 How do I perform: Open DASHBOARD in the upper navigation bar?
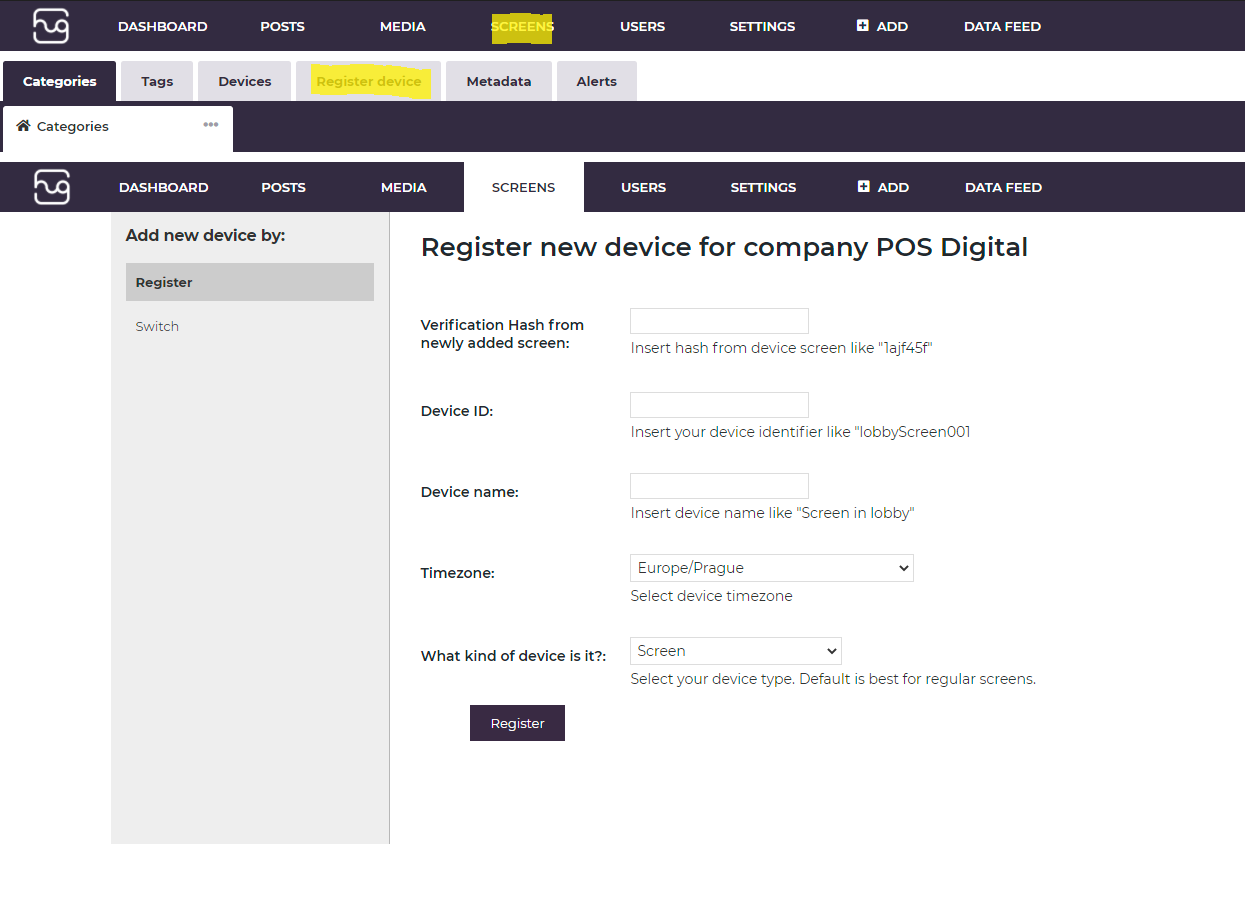(163, 26)
